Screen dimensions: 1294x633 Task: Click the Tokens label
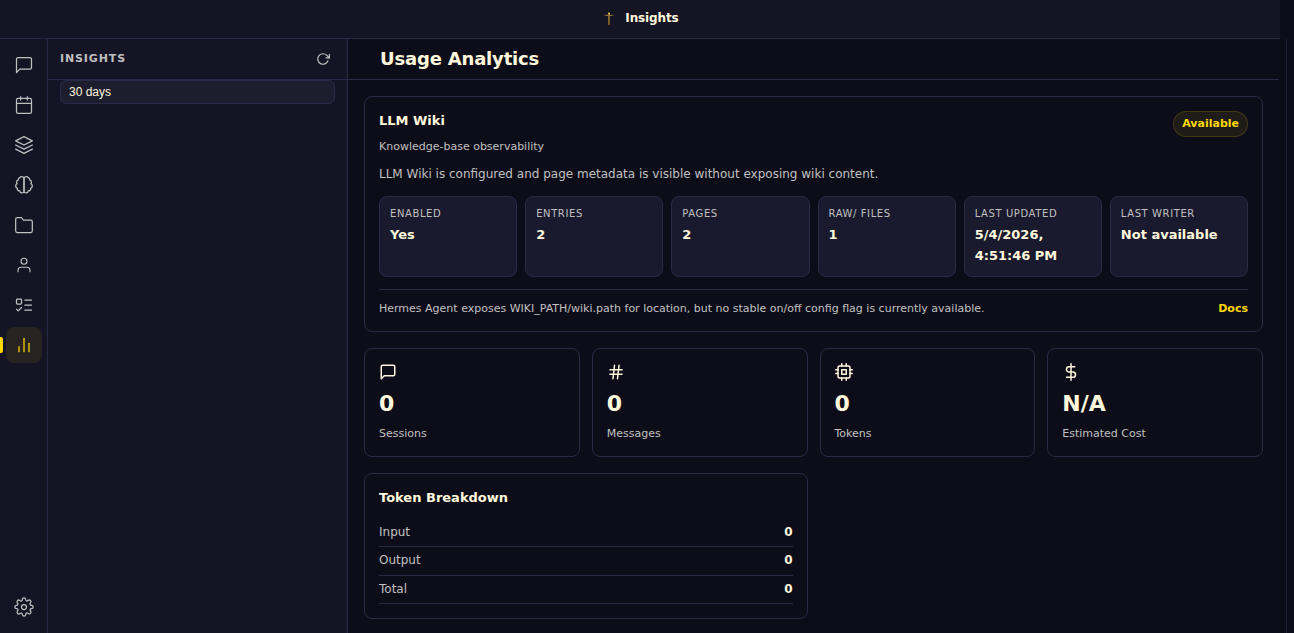(x=853, y=434)
